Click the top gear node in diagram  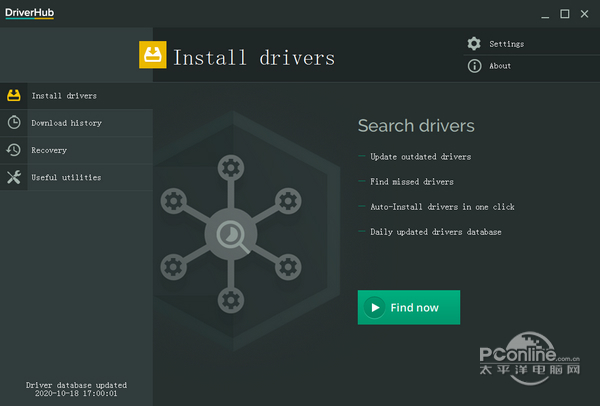231,168
